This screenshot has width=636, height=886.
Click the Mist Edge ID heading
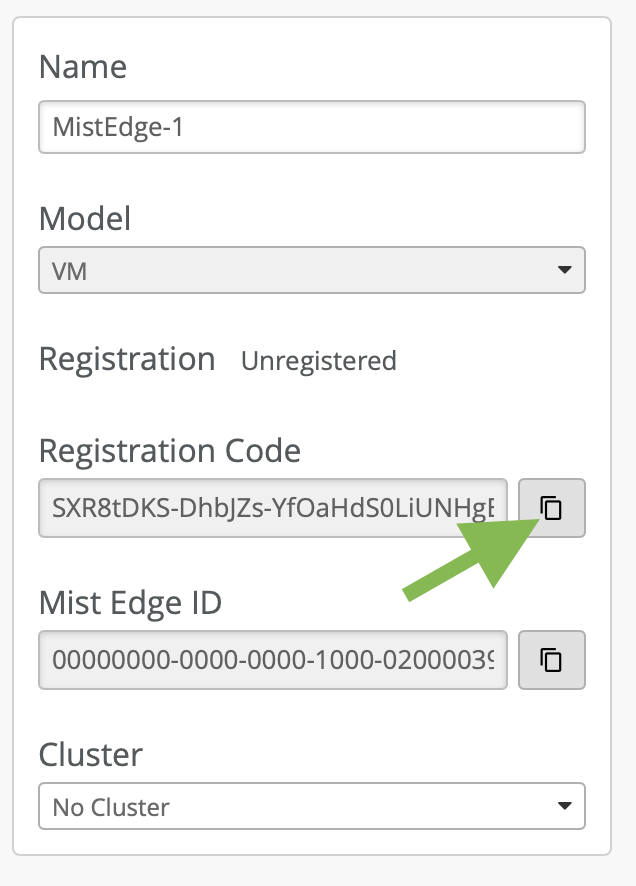[x=130, y=603]
